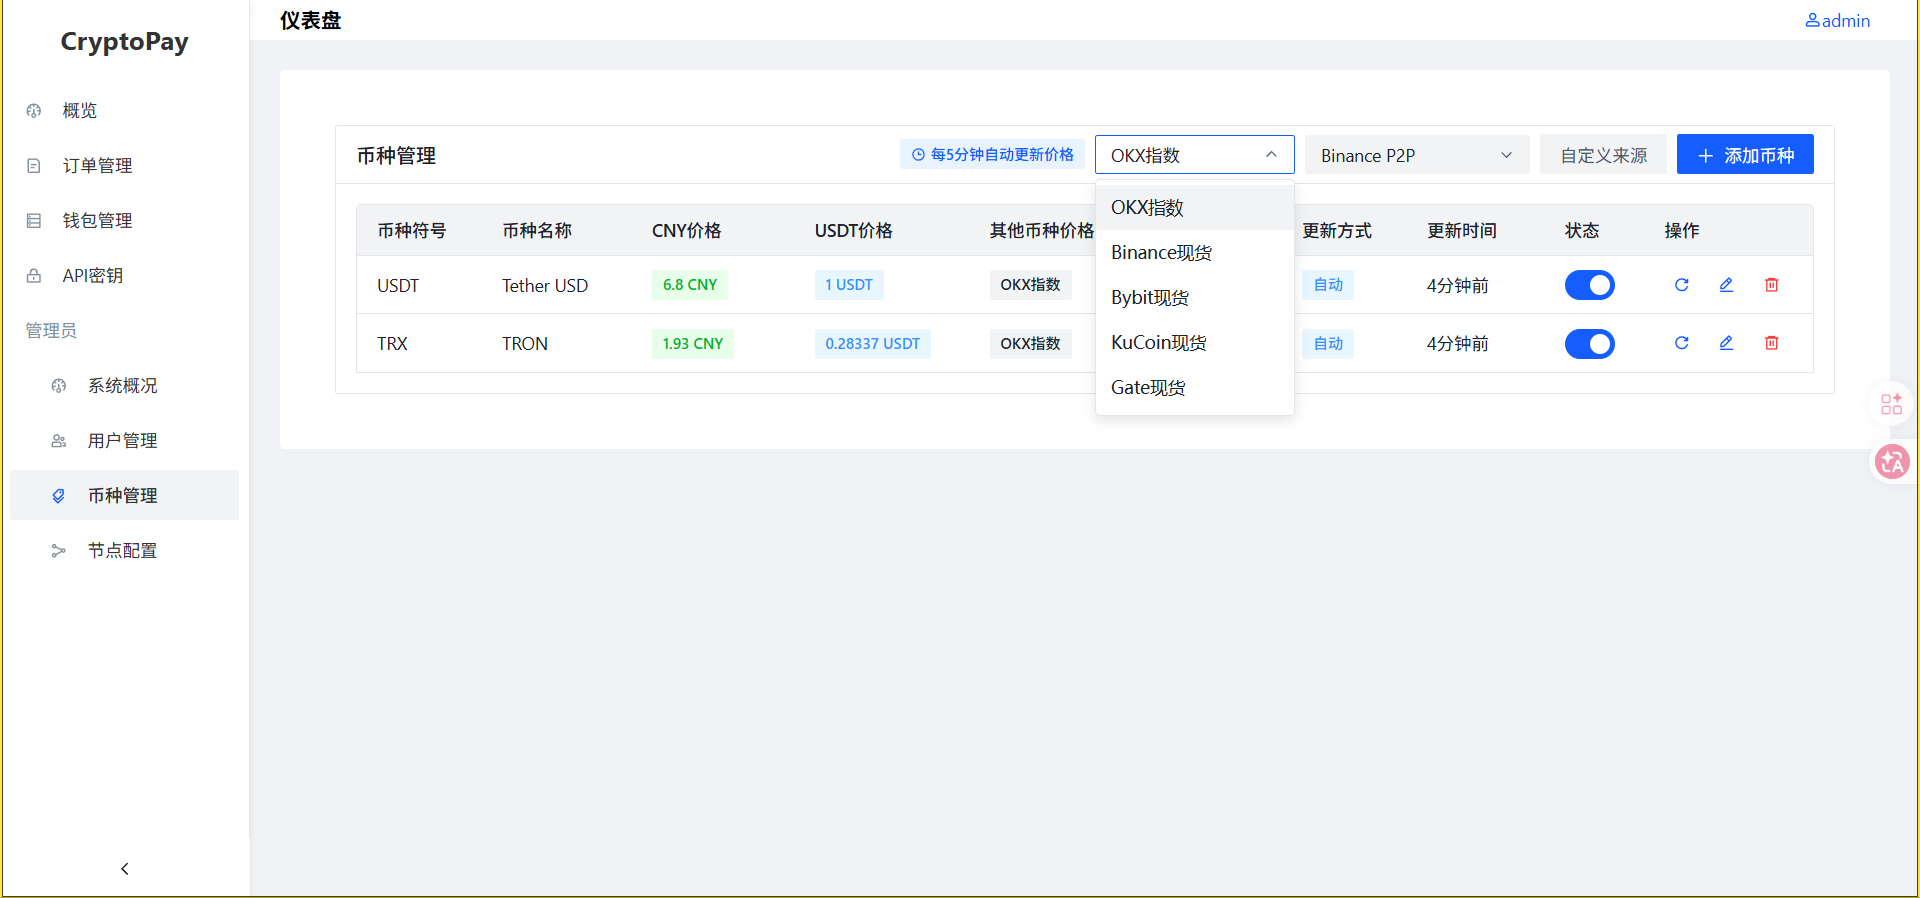Click the pink translate floating icon

tap(1891, 462)
